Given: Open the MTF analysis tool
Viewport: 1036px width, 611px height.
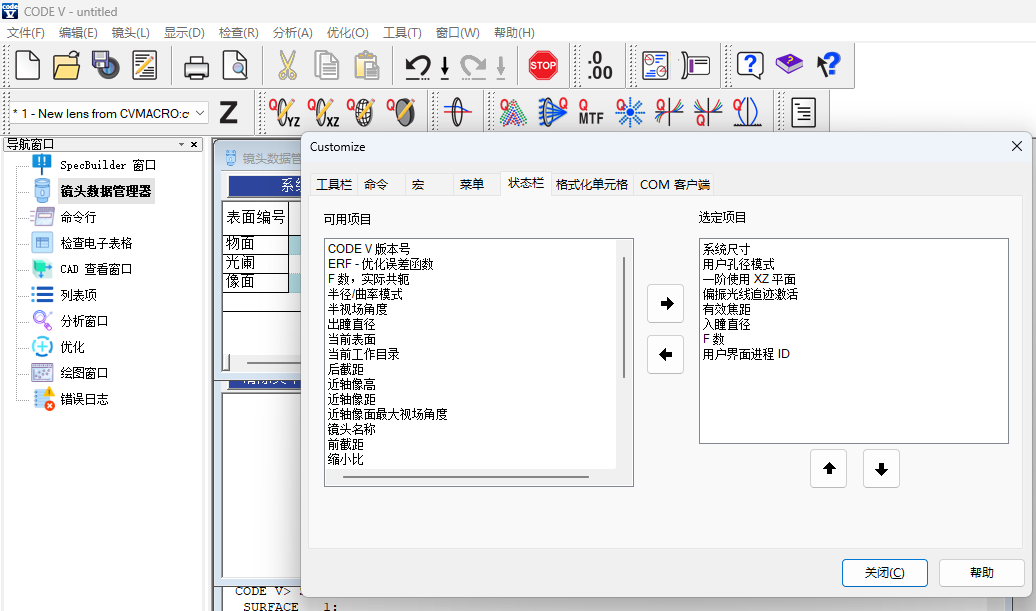Looking at the screenshot, I should click(590, 111).
